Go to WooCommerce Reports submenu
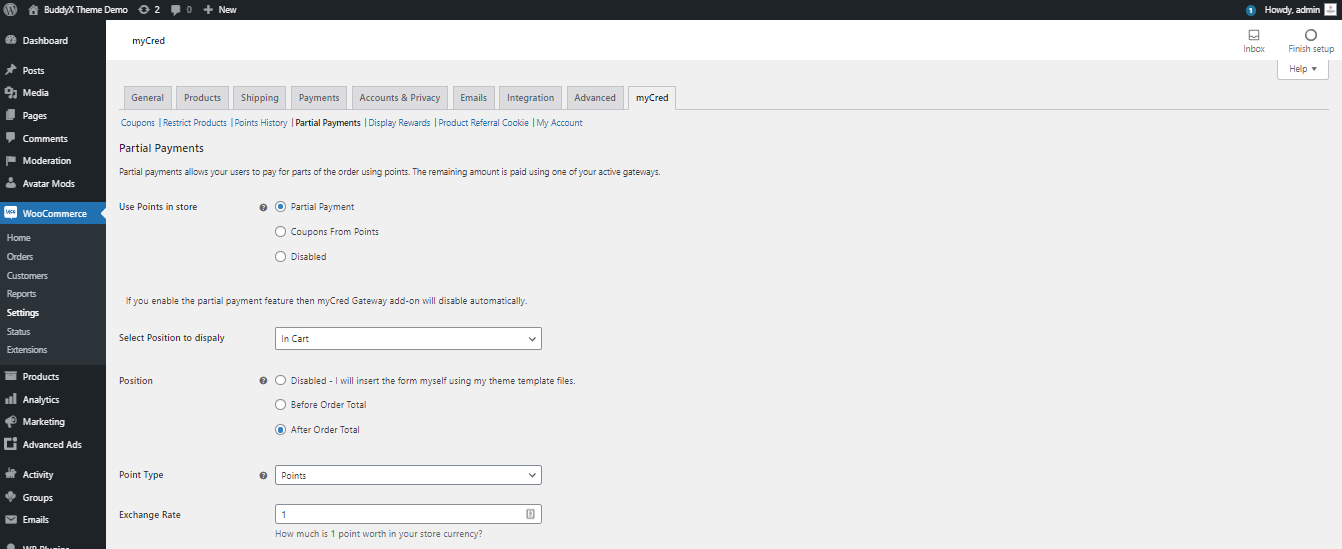1342x549 pixels. click(21, 294)
